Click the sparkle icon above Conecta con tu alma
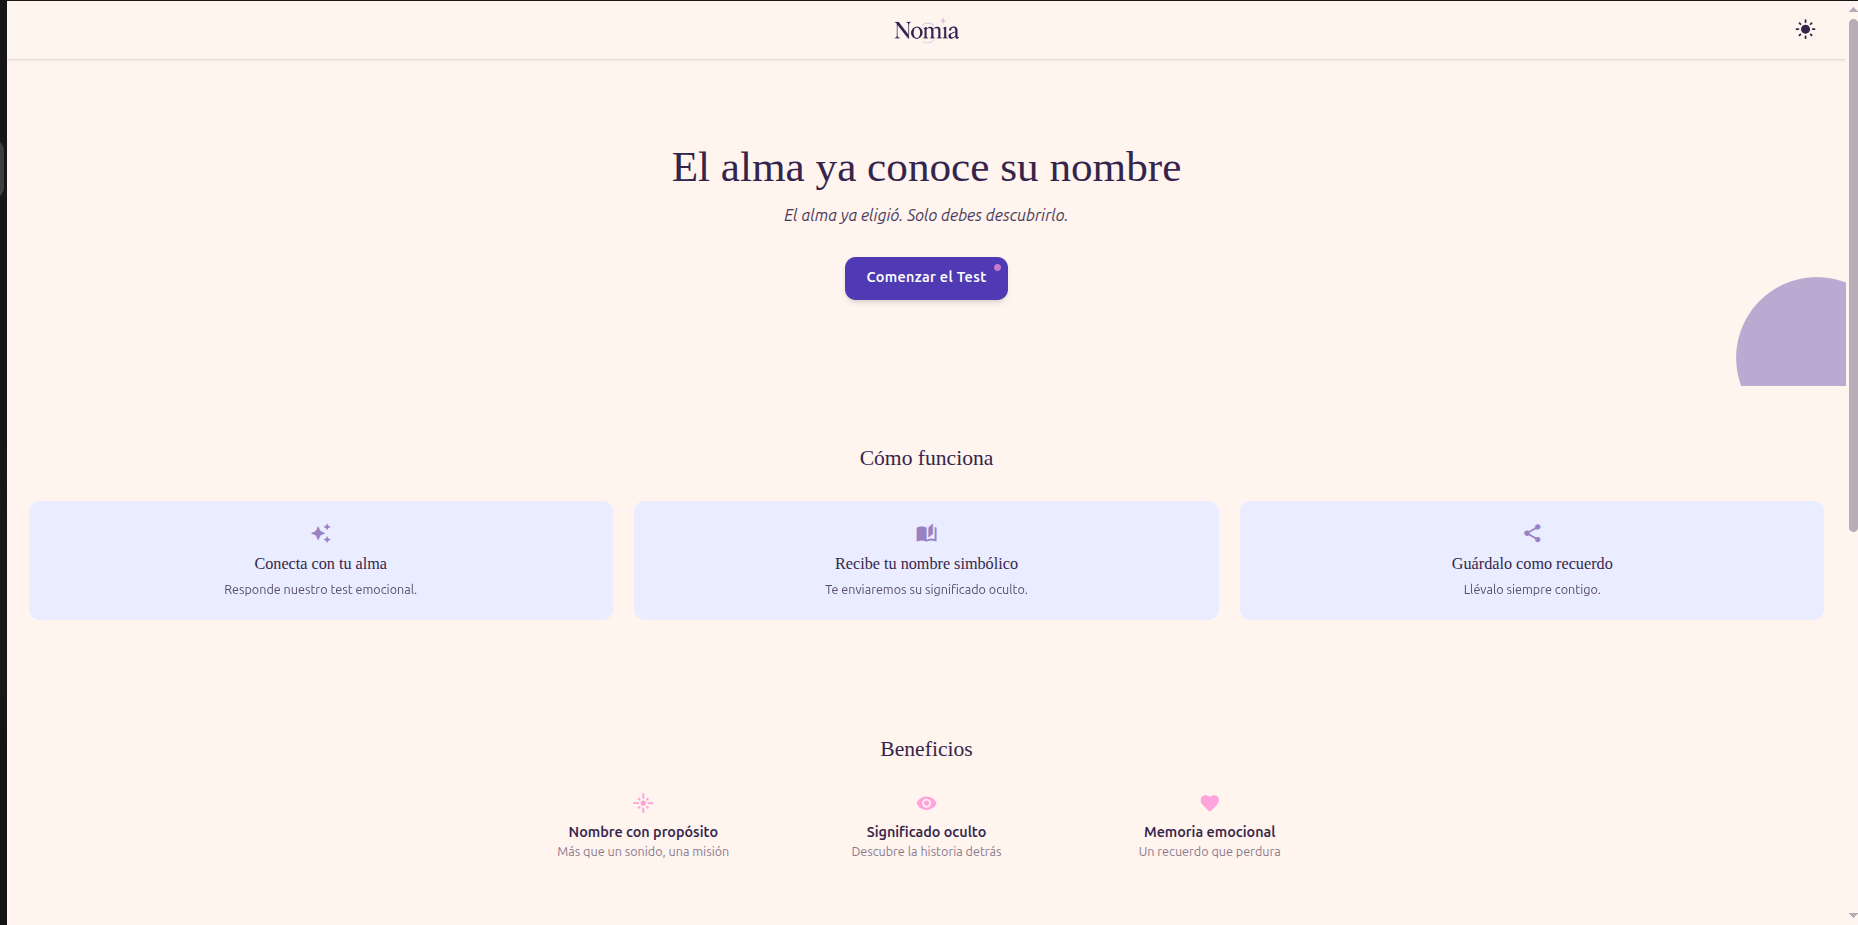Screen dimensions: 1858x925 (x=320, y=533)
